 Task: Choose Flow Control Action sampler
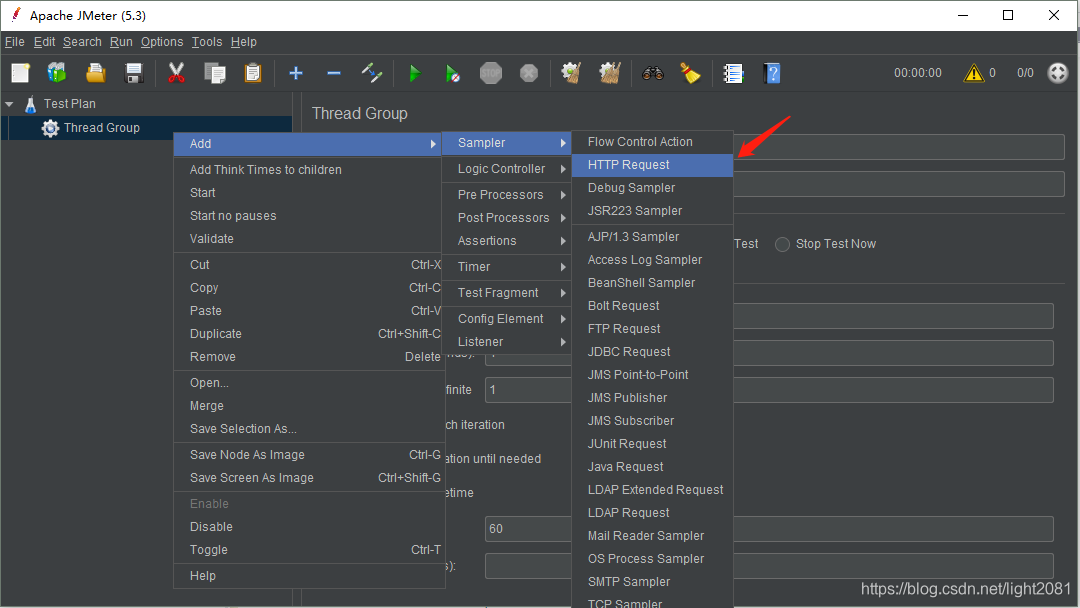pyautogui.click(x=652, y=142)
